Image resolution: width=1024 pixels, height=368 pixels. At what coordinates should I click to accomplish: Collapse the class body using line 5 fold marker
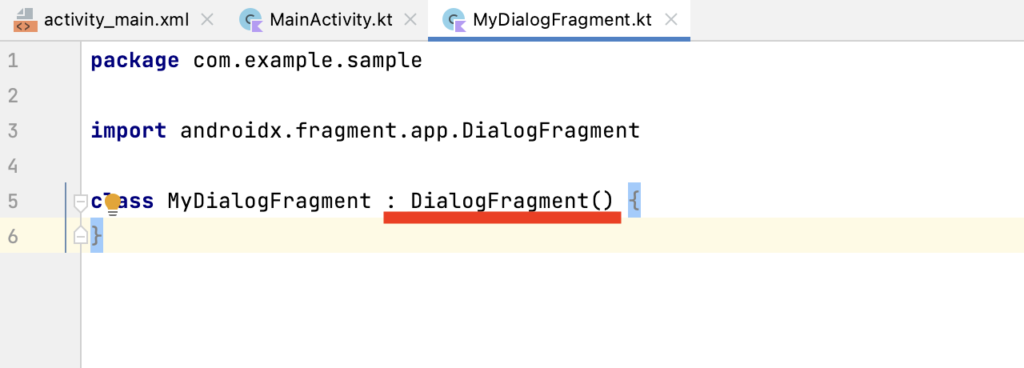click(80, 202)
